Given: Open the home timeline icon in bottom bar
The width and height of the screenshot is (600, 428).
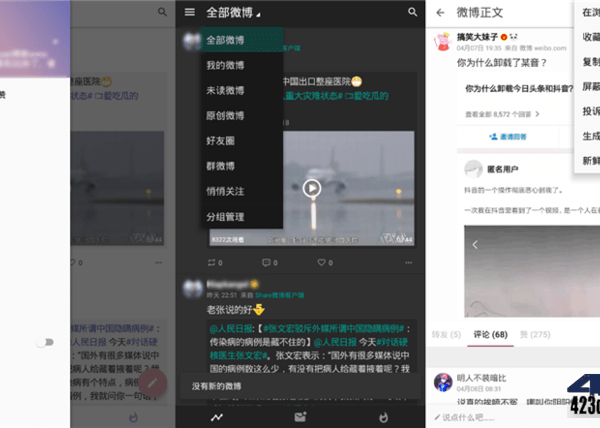Looking at the screenshot, I should [217, 416].
